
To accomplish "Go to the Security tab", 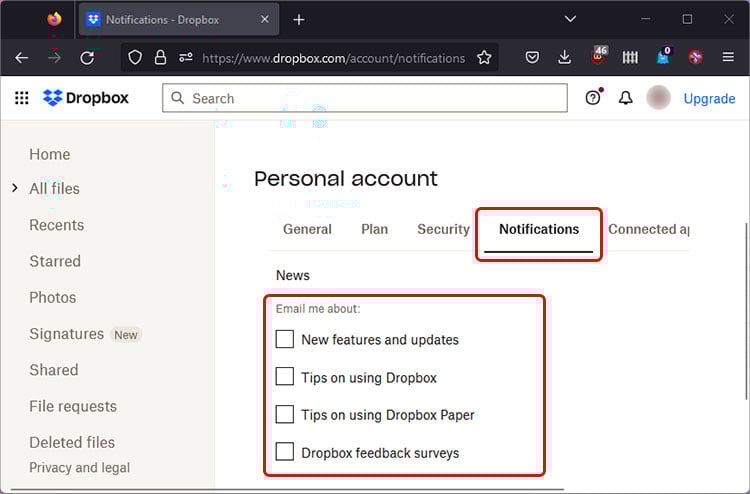I will coord(443,230).
